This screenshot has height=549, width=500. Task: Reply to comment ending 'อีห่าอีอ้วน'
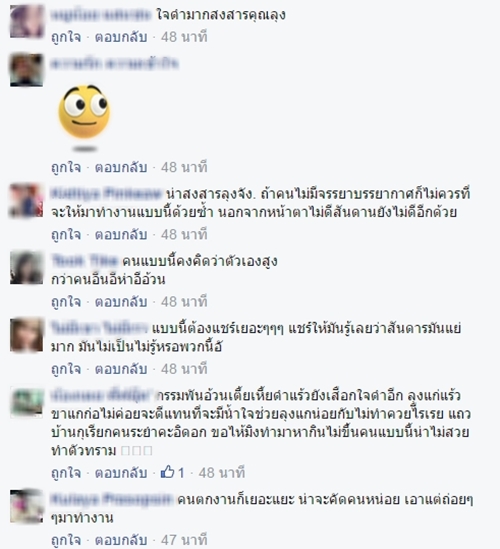pos(121,301)
